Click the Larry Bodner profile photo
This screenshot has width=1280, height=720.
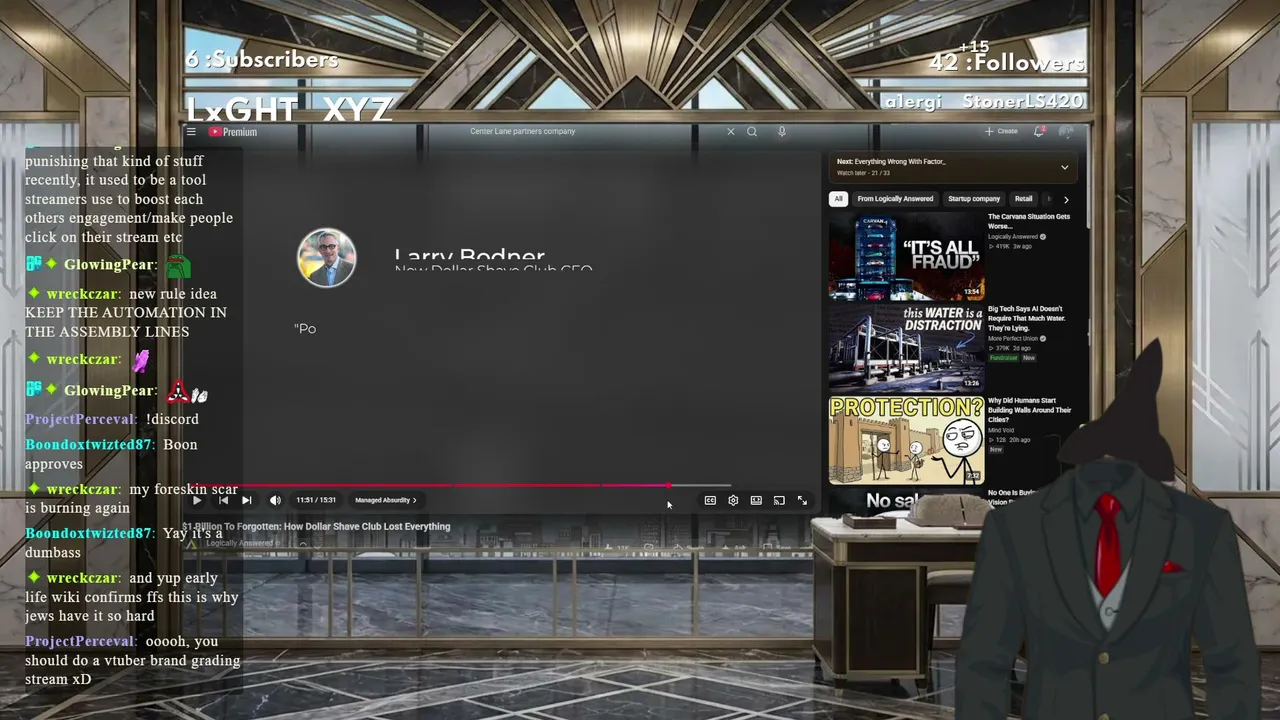click(327, 258)
